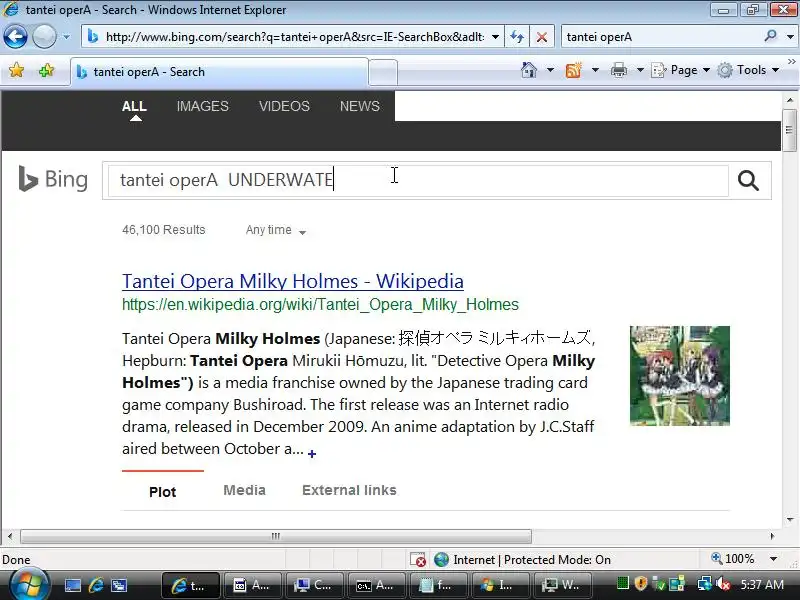Click the horizontal scrollbar thumb

(276, 536)
